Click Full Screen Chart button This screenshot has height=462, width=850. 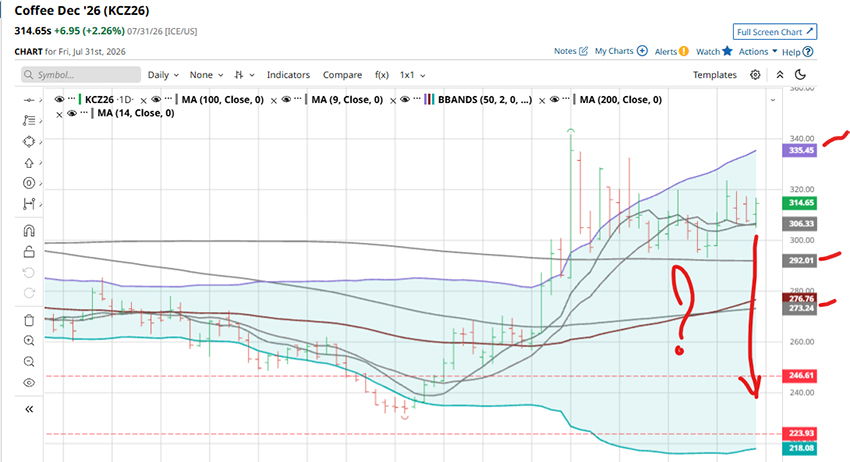(775, 31)
